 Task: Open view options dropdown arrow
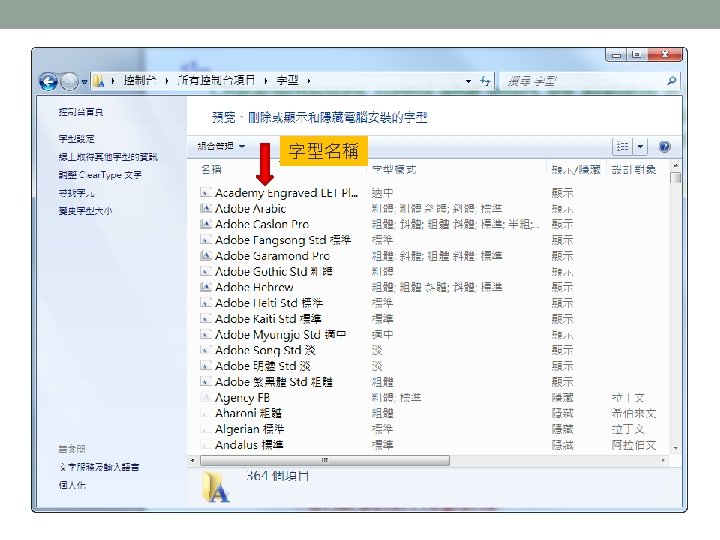640,146
